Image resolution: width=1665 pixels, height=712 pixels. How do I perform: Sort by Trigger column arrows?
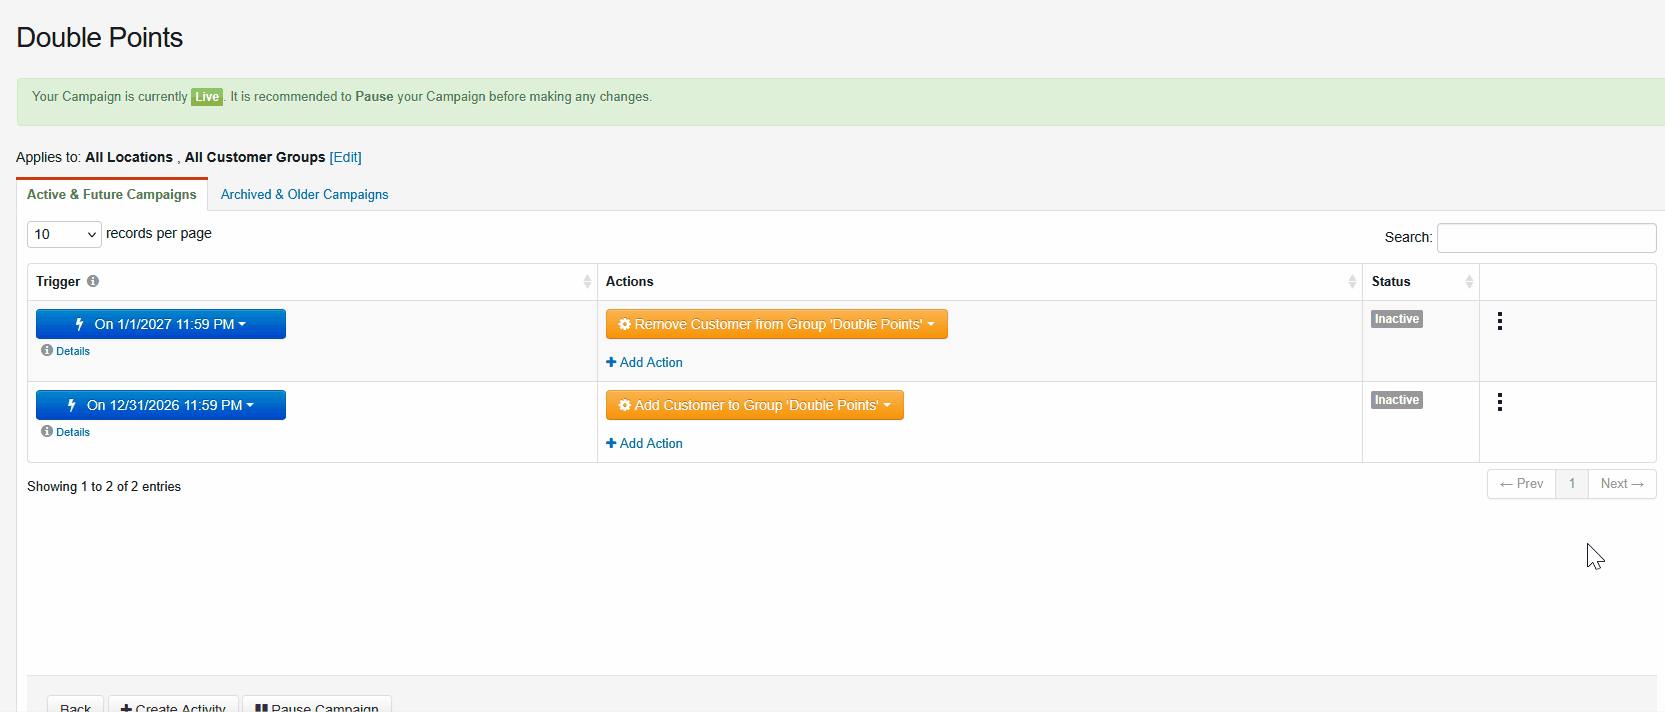[587, 282]
